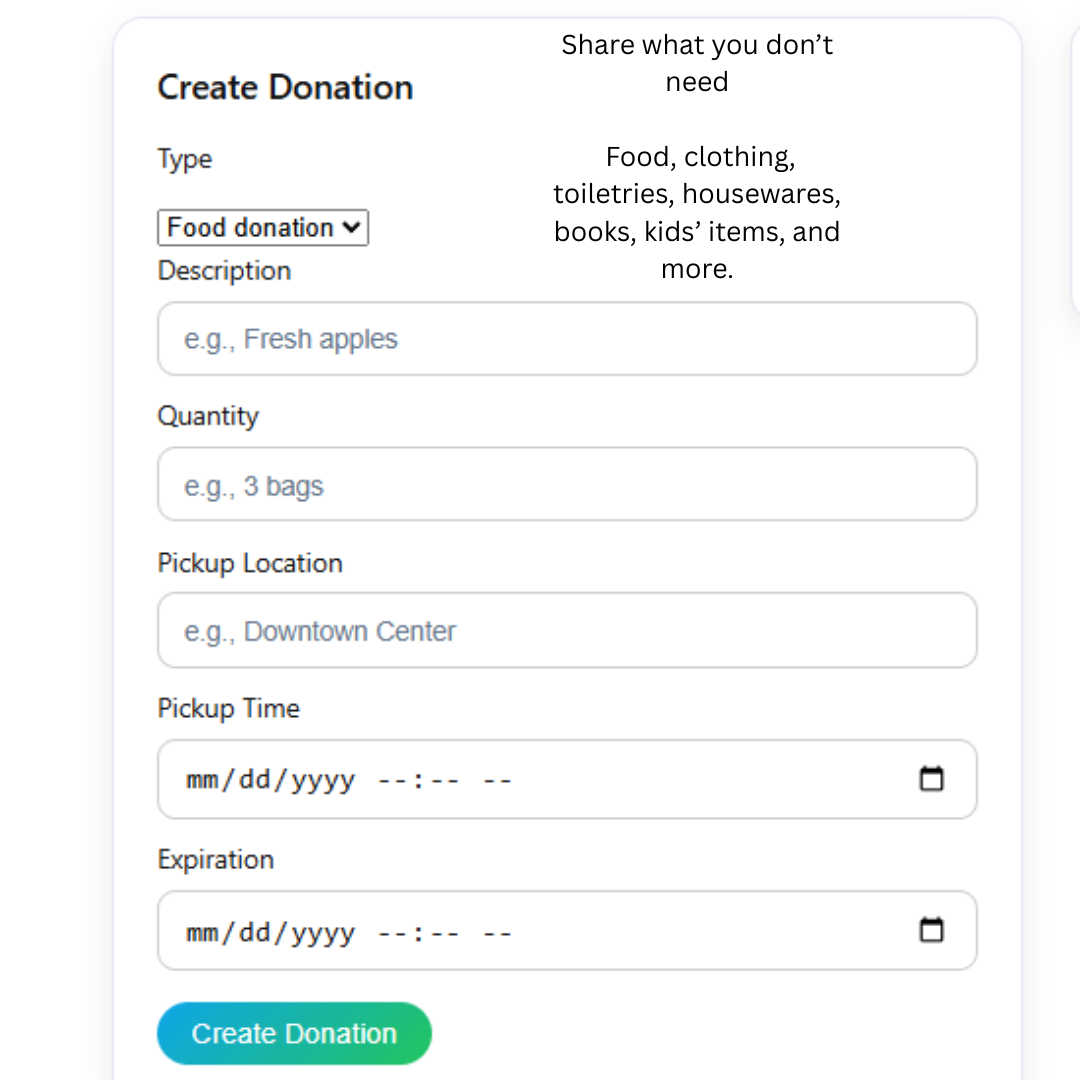Screen dimensions: 1080x1080
Task: Click the hour segment of Expiration time
Action: (390, 931)
